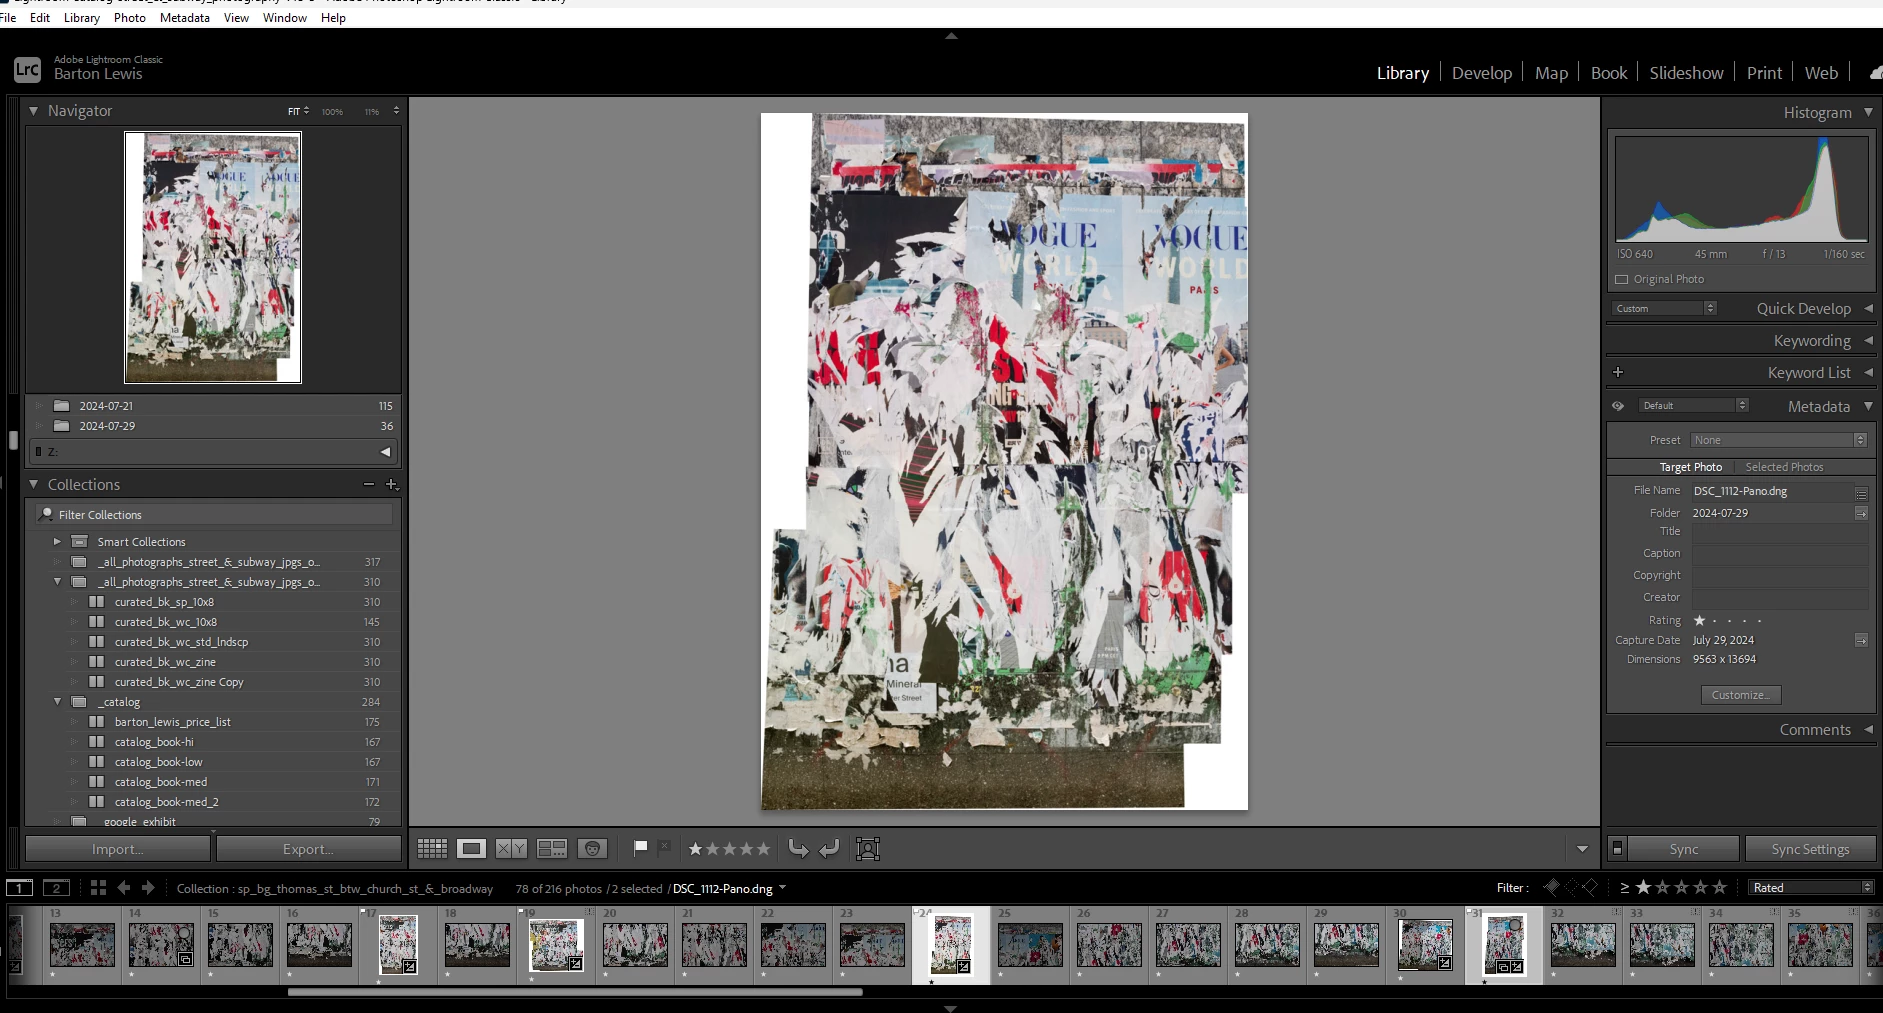1883x1013 pixels.
Task: Set navigator zoom to FIT
Action: coord(294,111)
